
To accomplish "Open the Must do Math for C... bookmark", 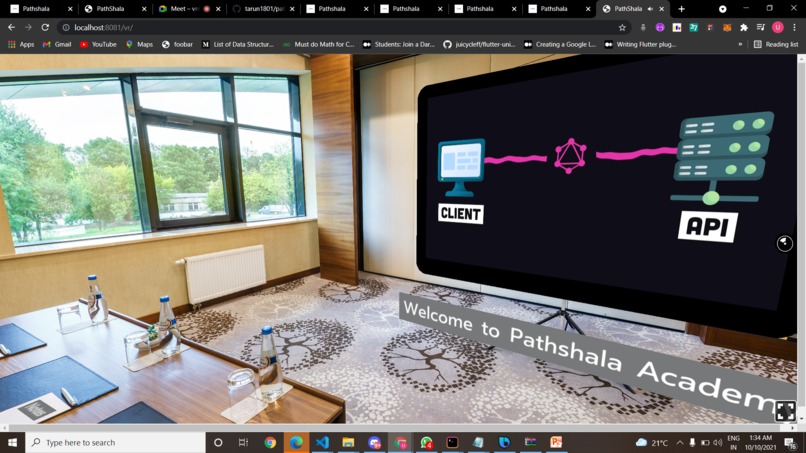I will pyautogui.click(x=319, y=44).
